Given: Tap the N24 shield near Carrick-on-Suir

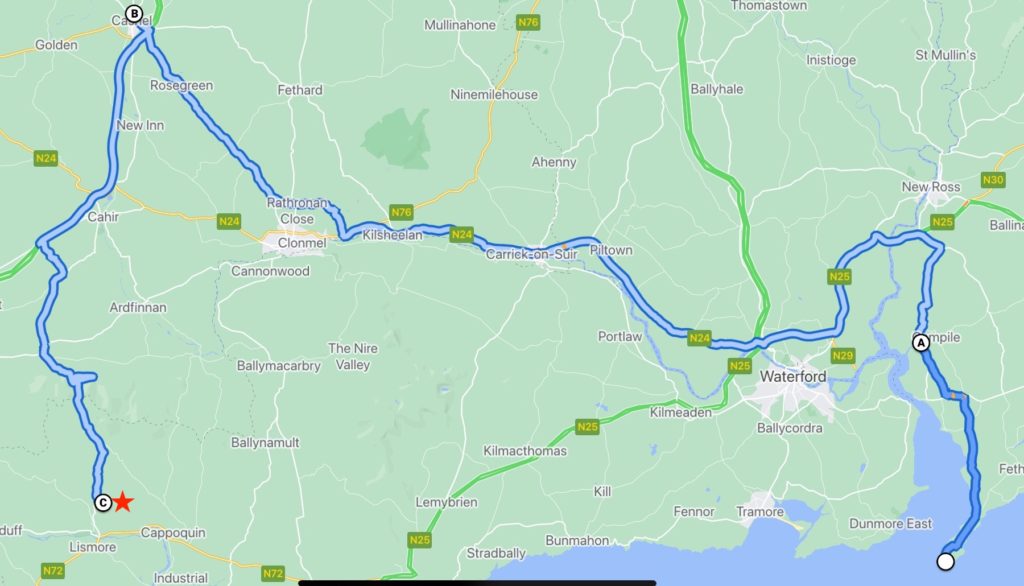Looking at the screenshot, I should pyautogui.click(x=461, y=234).
